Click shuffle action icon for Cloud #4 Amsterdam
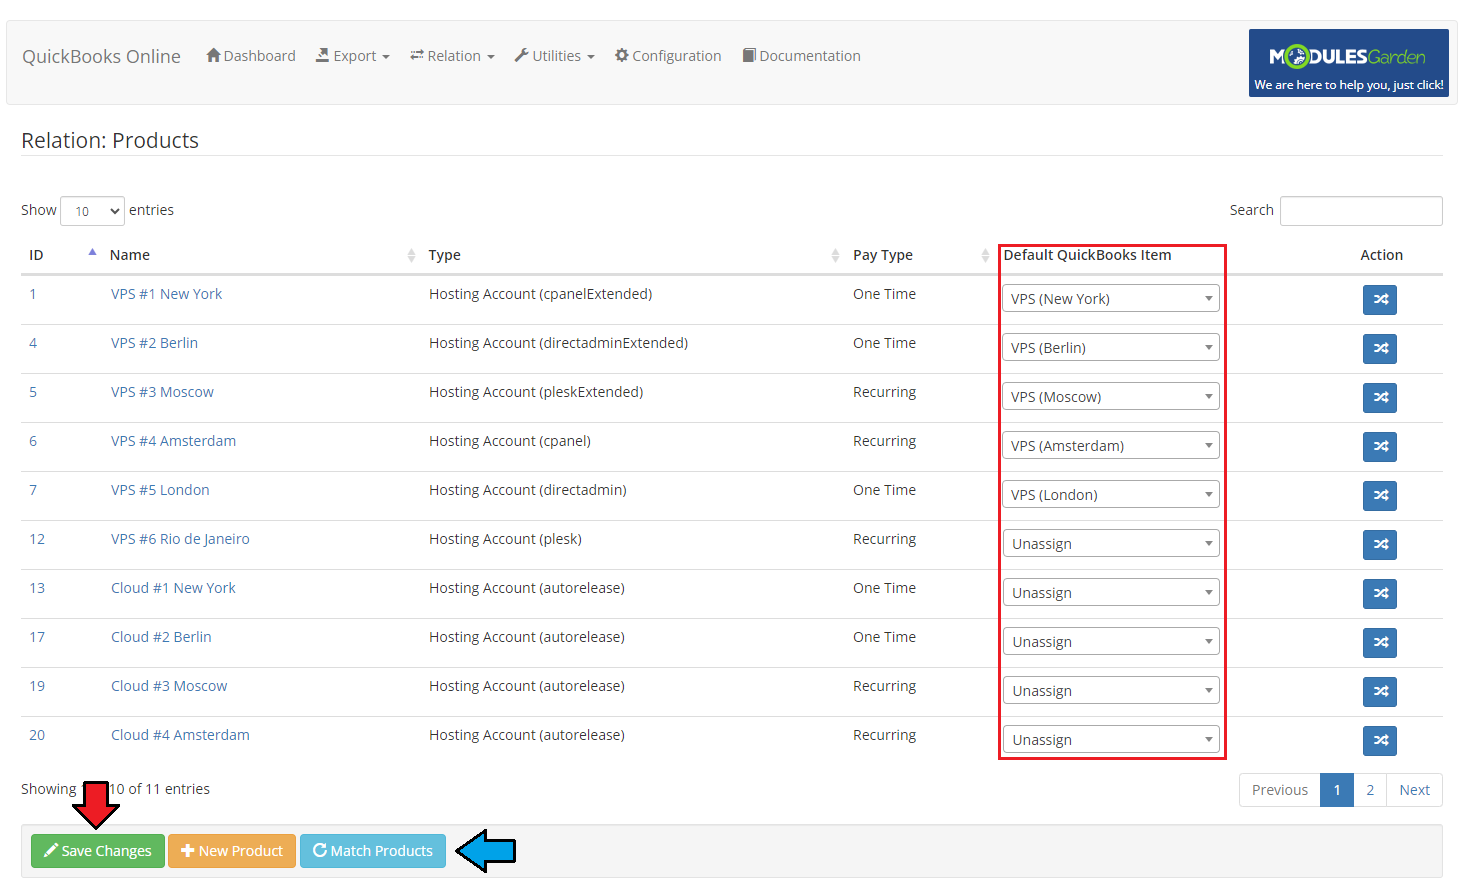 (1379, 740)
